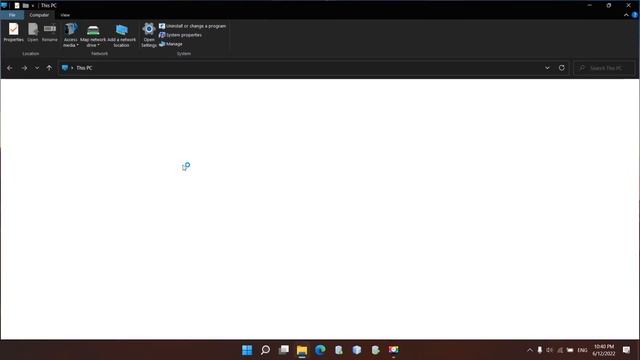This screenshot has width=640, height=360.
Task: Go back using the back arrow
Action: pos(10,68)
